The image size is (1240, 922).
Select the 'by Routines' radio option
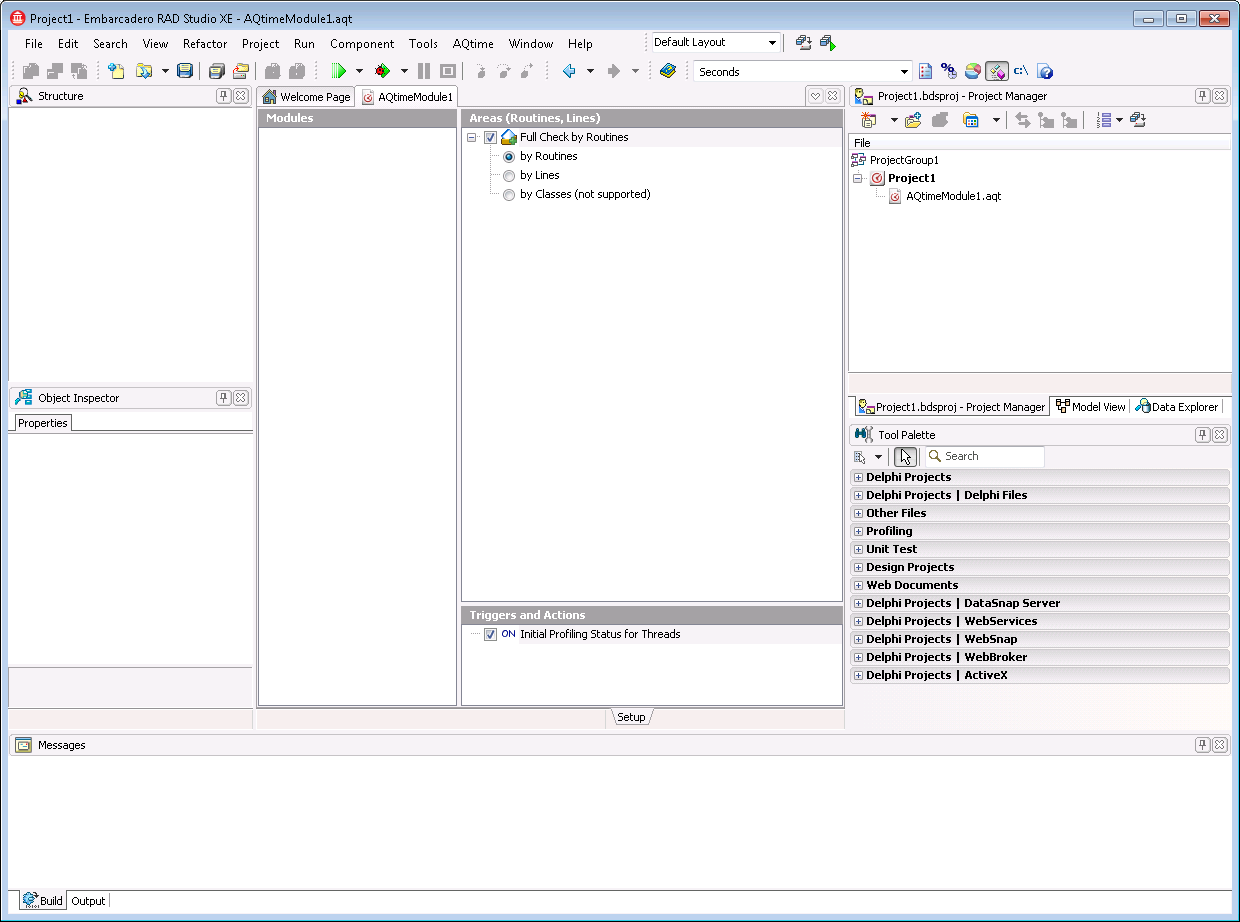[x=509, y=157]
